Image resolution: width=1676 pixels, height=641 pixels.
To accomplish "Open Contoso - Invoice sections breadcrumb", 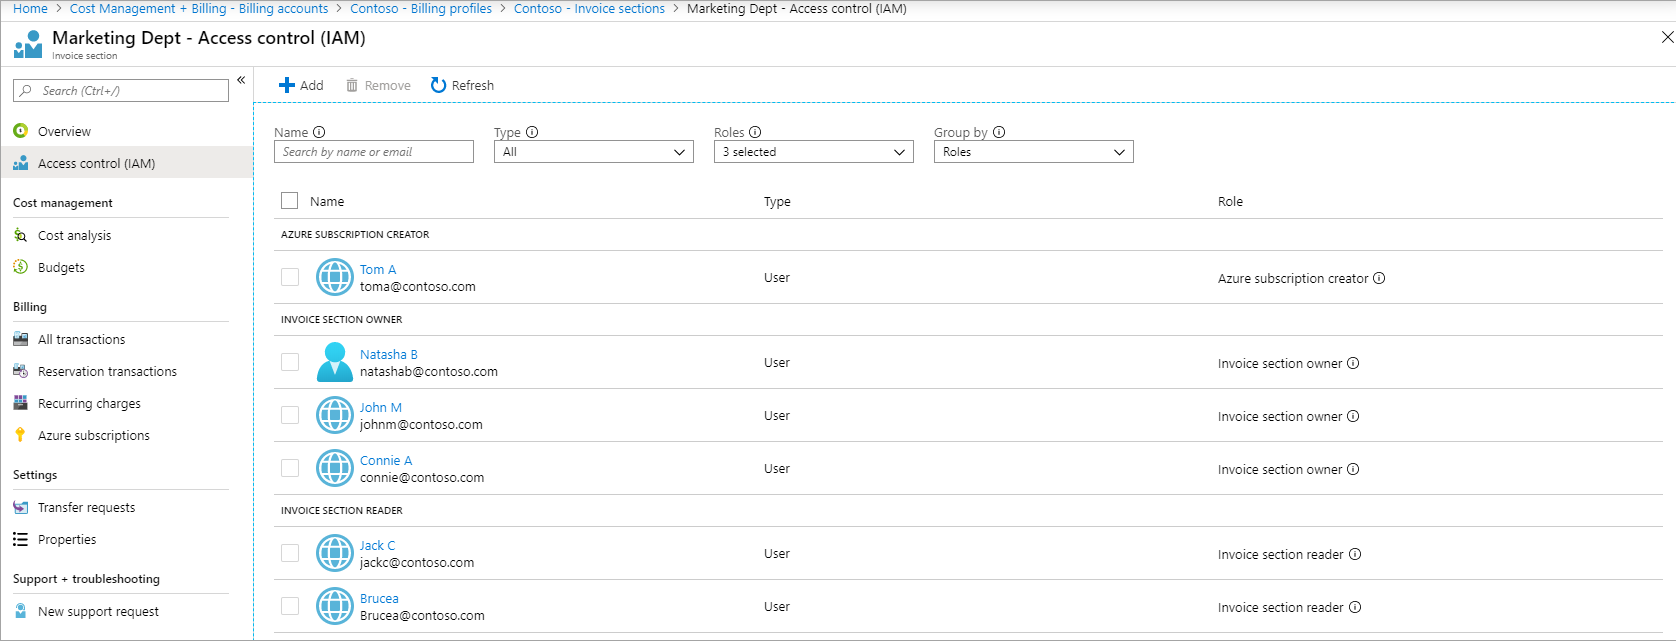I will (x=589, y=8).
